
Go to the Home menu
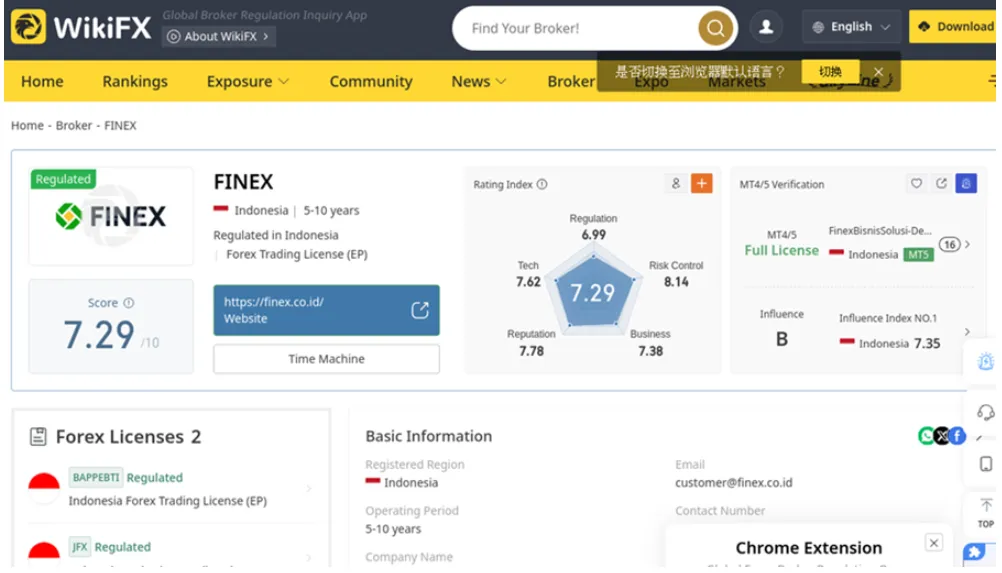(x=42, y=81)
